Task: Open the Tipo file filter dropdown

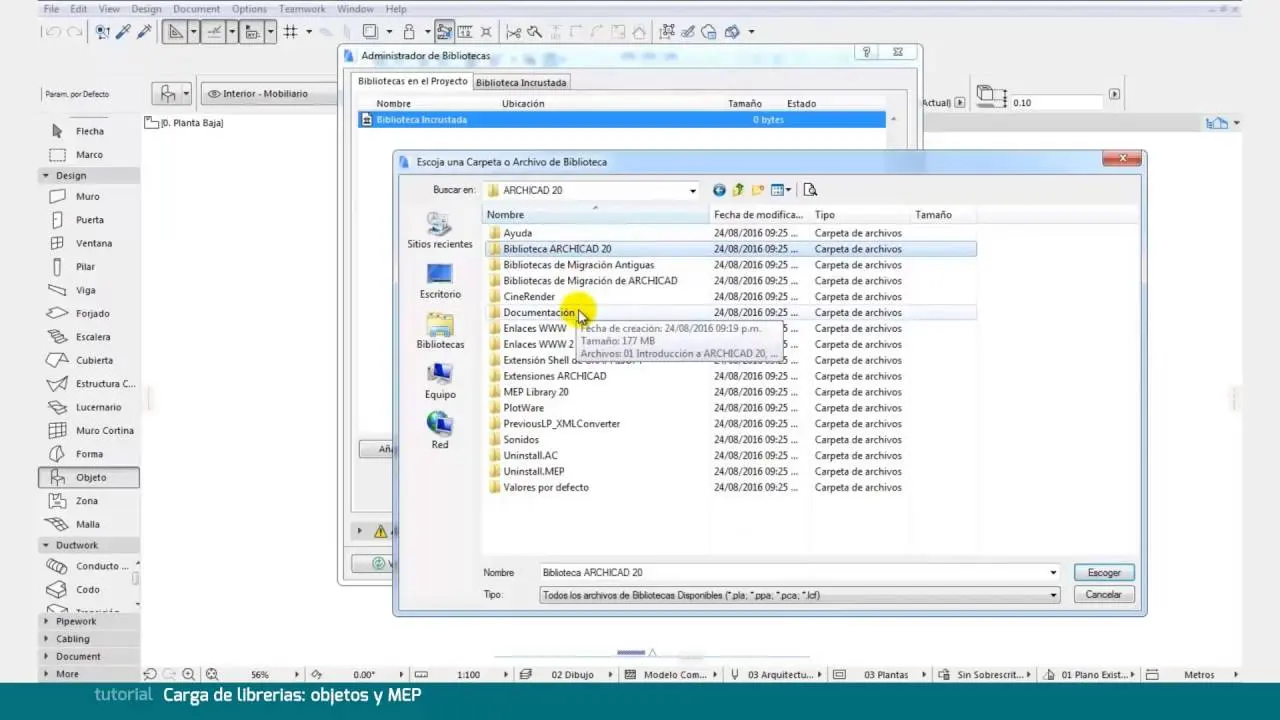Action: click(1053, 595)
